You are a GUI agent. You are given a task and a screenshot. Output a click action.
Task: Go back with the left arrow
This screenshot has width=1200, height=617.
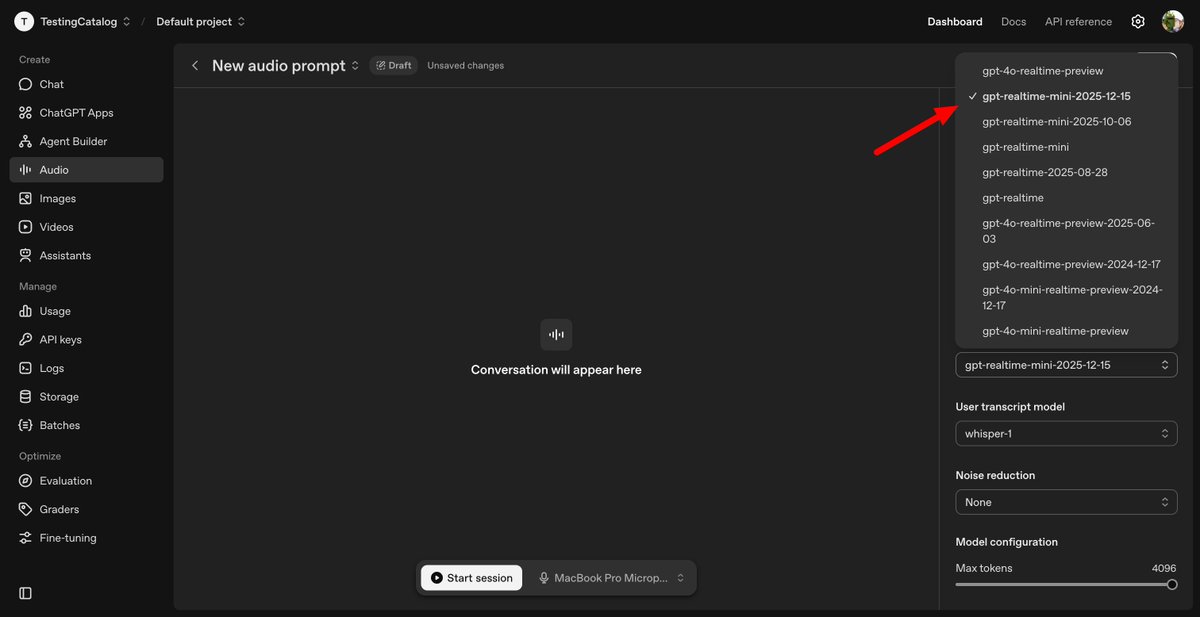tap(195, 65)
